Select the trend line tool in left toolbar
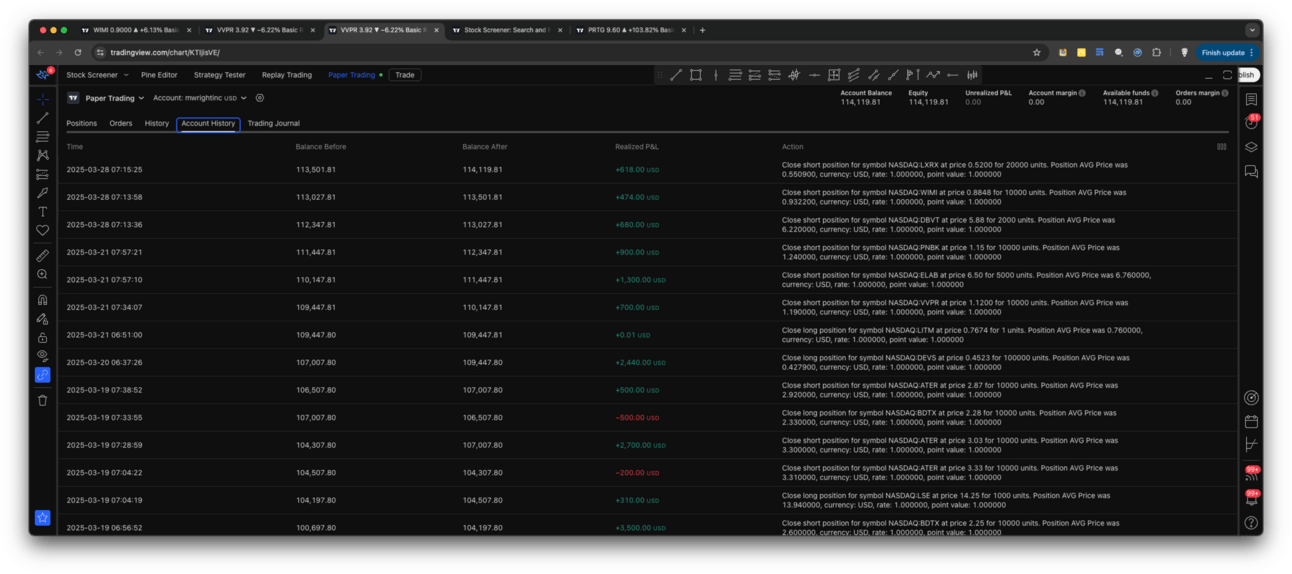 pyautogui.click(x=42, y=118)
